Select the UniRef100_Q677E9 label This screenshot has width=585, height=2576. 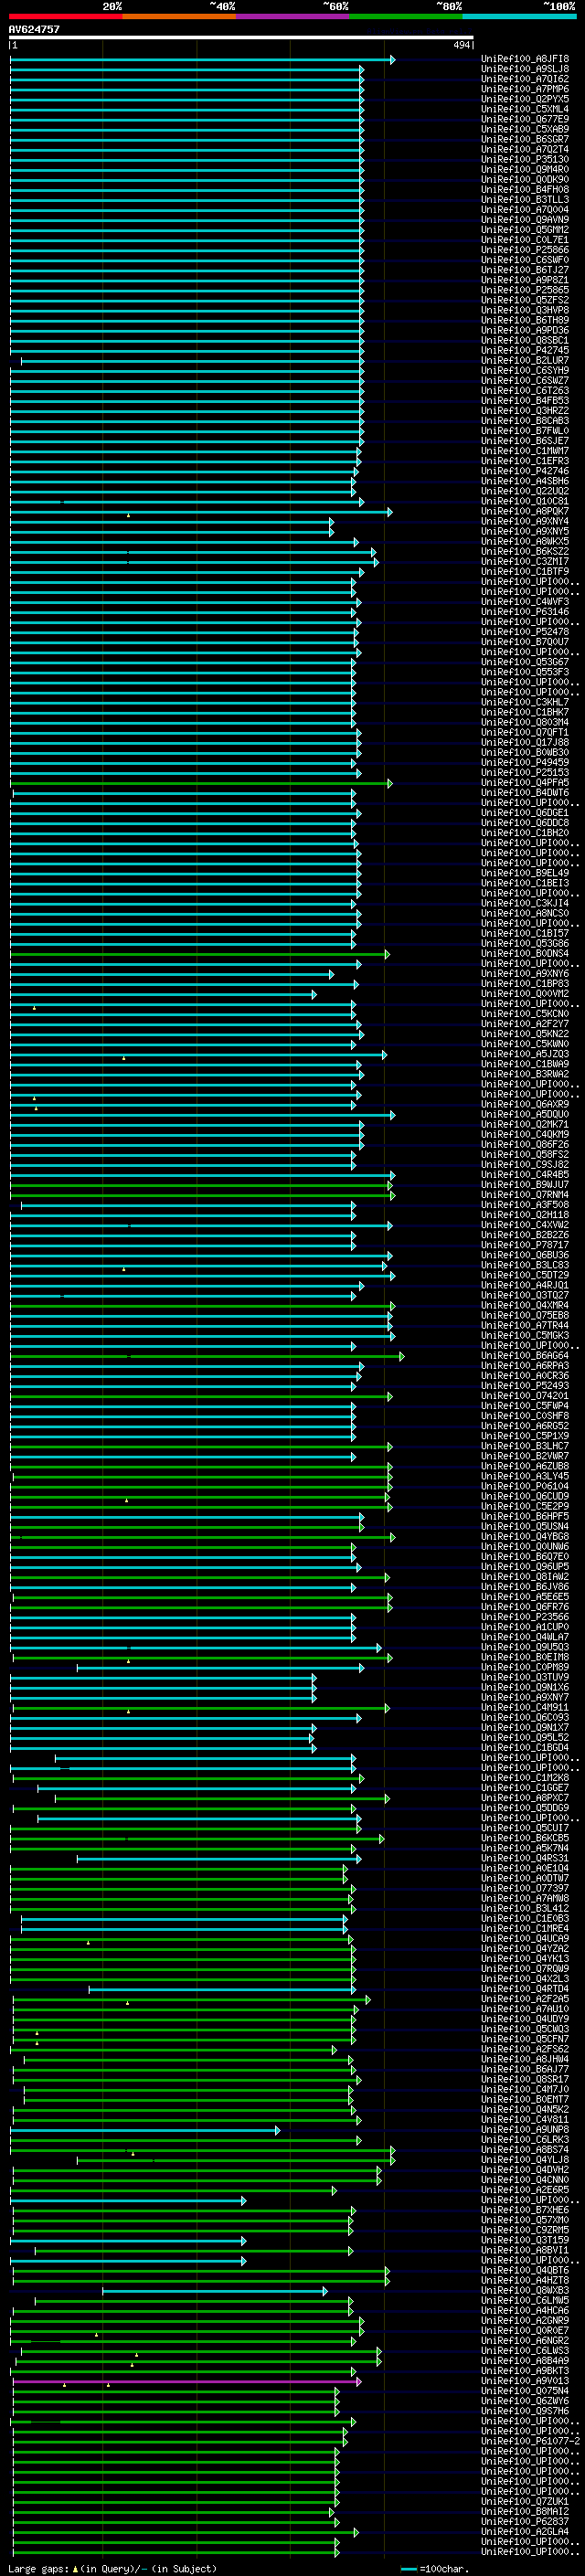[x=525, y=119]
